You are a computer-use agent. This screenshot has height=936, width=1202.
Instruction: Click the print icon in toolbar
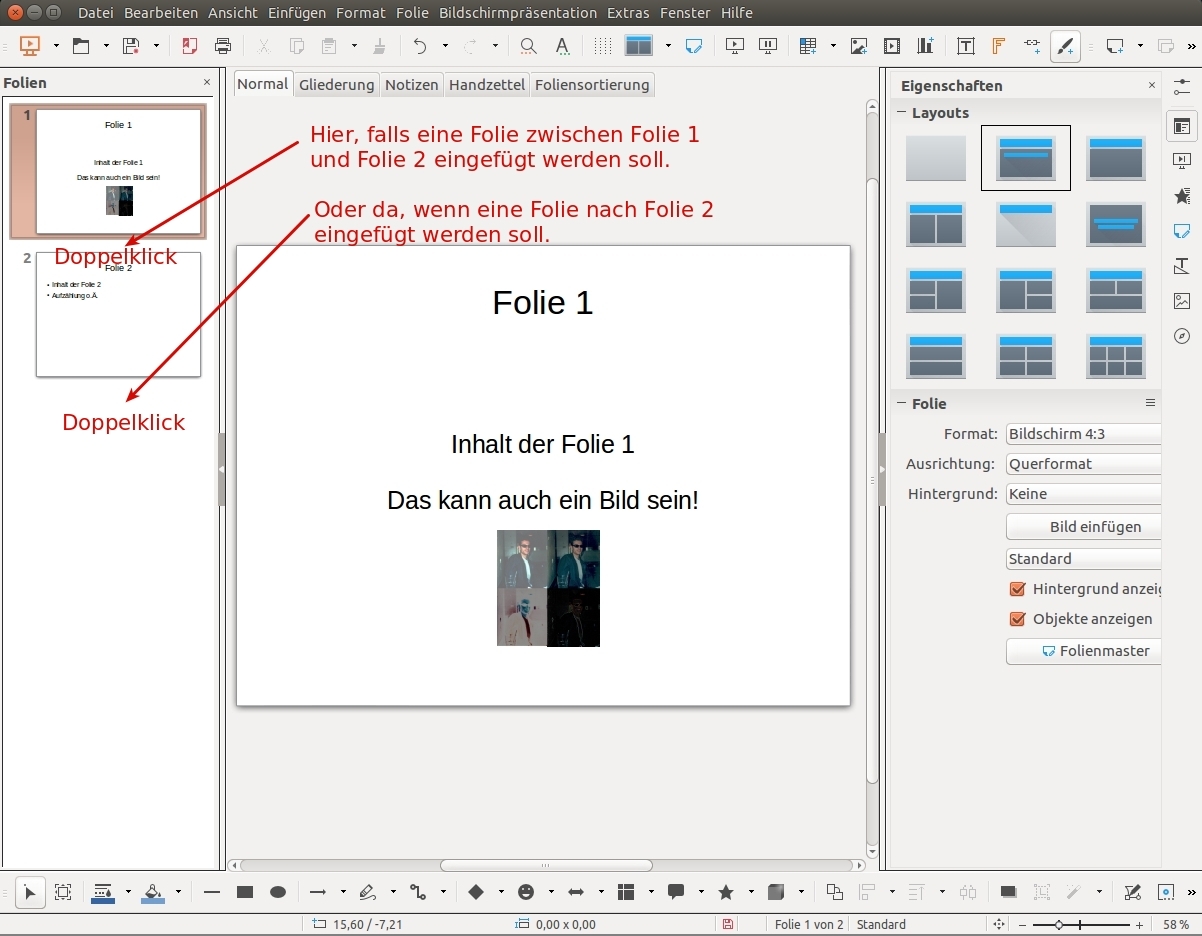tap(223, 46)
